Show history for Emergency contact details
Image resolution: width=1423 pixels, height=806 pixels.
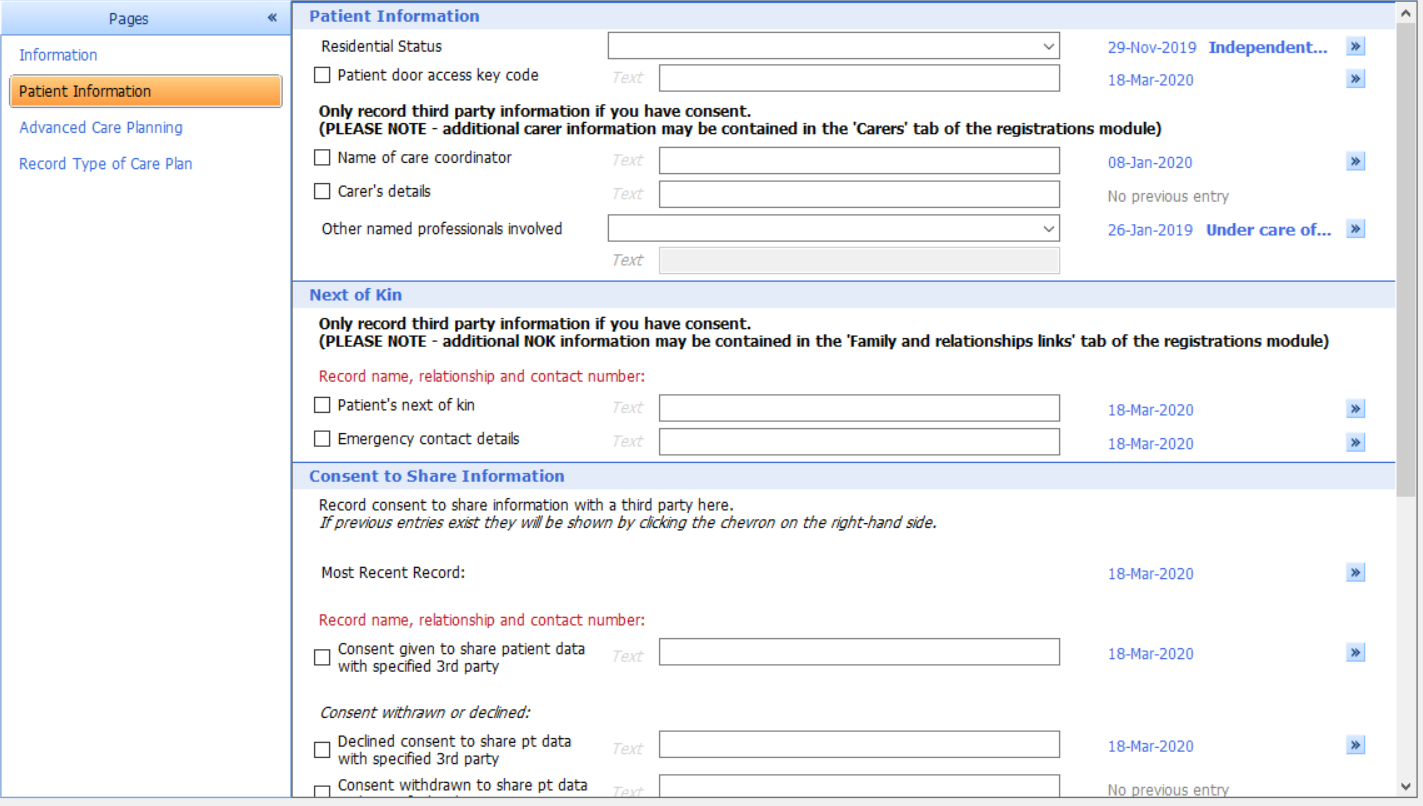click(1355, 442)
